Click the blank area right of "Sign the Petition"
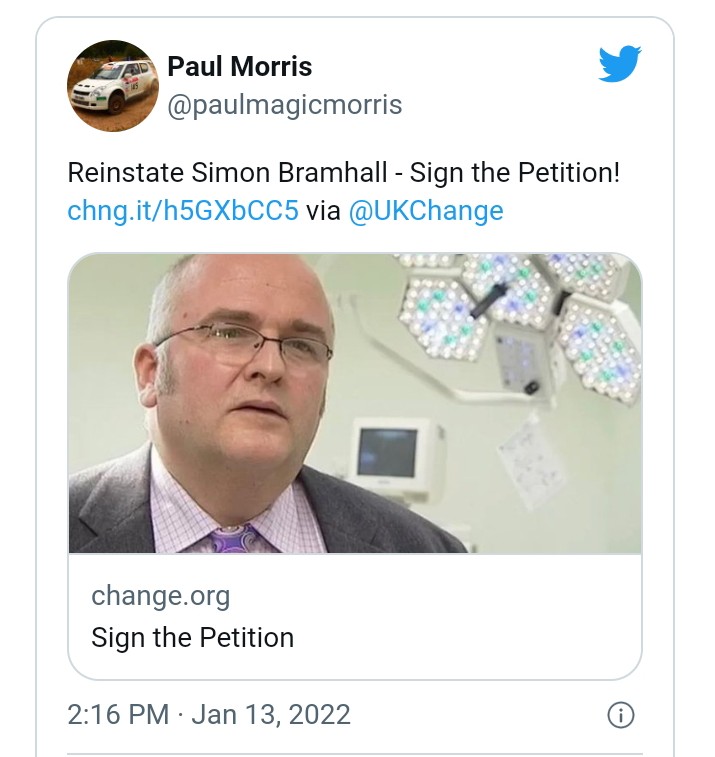 (460, 637)
